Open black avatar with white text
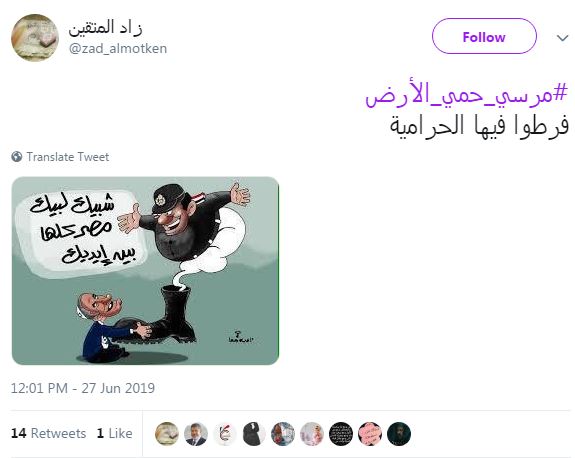The width and height of the screenshot is (575, 458). pos(341,434)
